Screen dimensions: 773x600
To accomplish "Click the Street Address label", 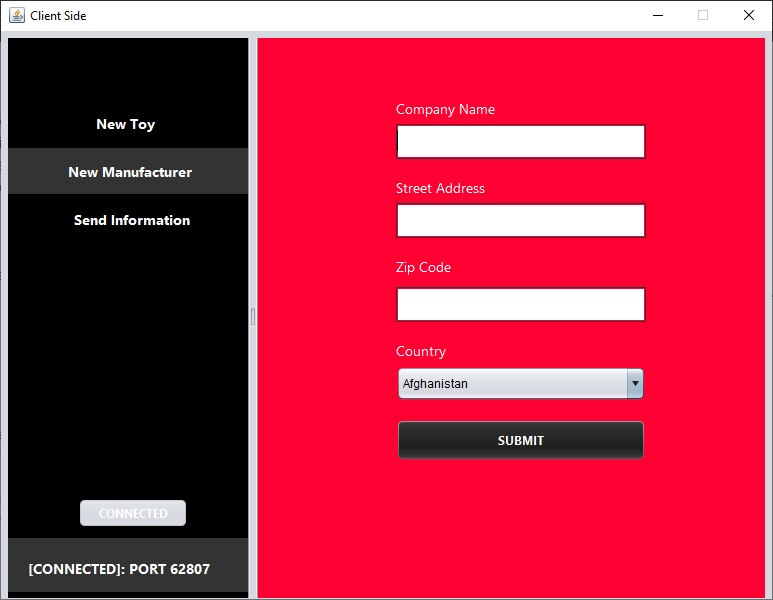I will [x=440, y=188].
